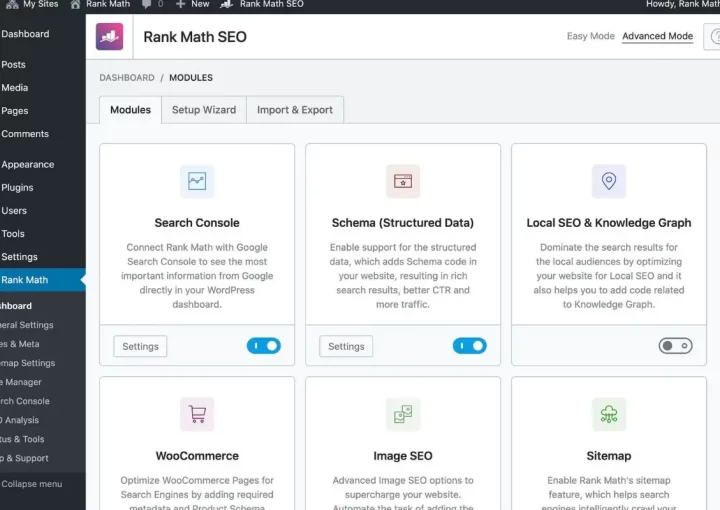The width and height of the screenshot is (720, 510).
Task: Collapse the WordPress admin menu
Action: pyautogui.click(x=32, y=484)
